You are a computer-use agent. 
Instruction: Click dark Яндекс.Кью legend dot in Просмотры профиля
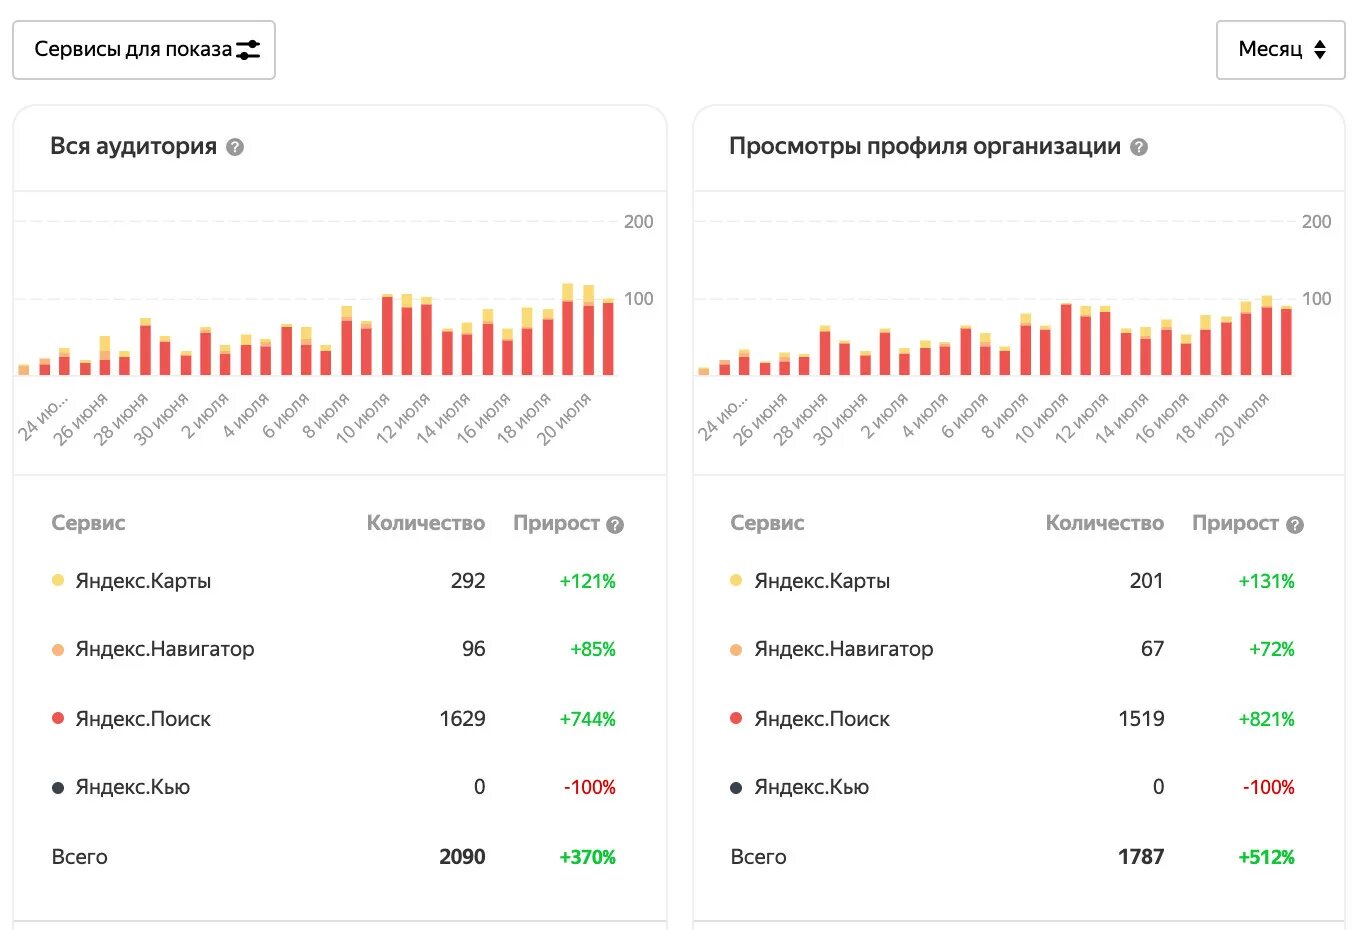[736, 788]
